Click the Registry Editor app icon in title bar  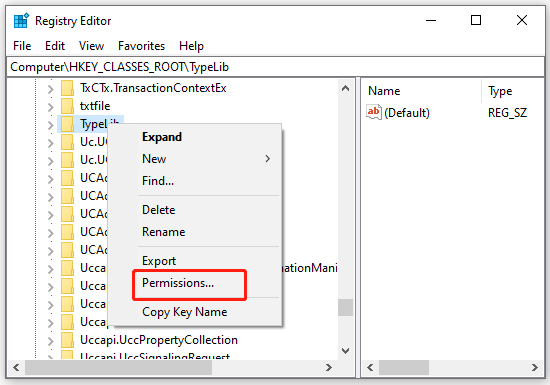pyautogui.click(x=21, y=21)
